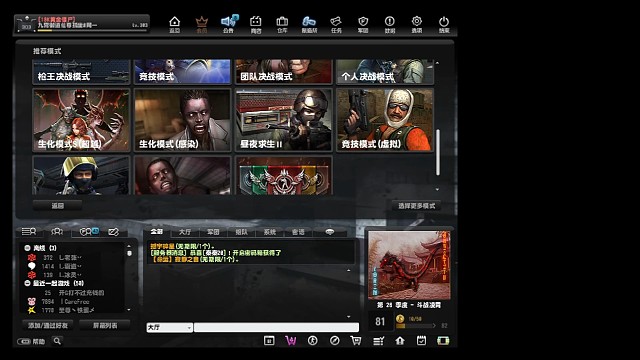Open the friends list icon tab
The width and height of the screenshot is (640, 360).
click(x=29, y=231)
